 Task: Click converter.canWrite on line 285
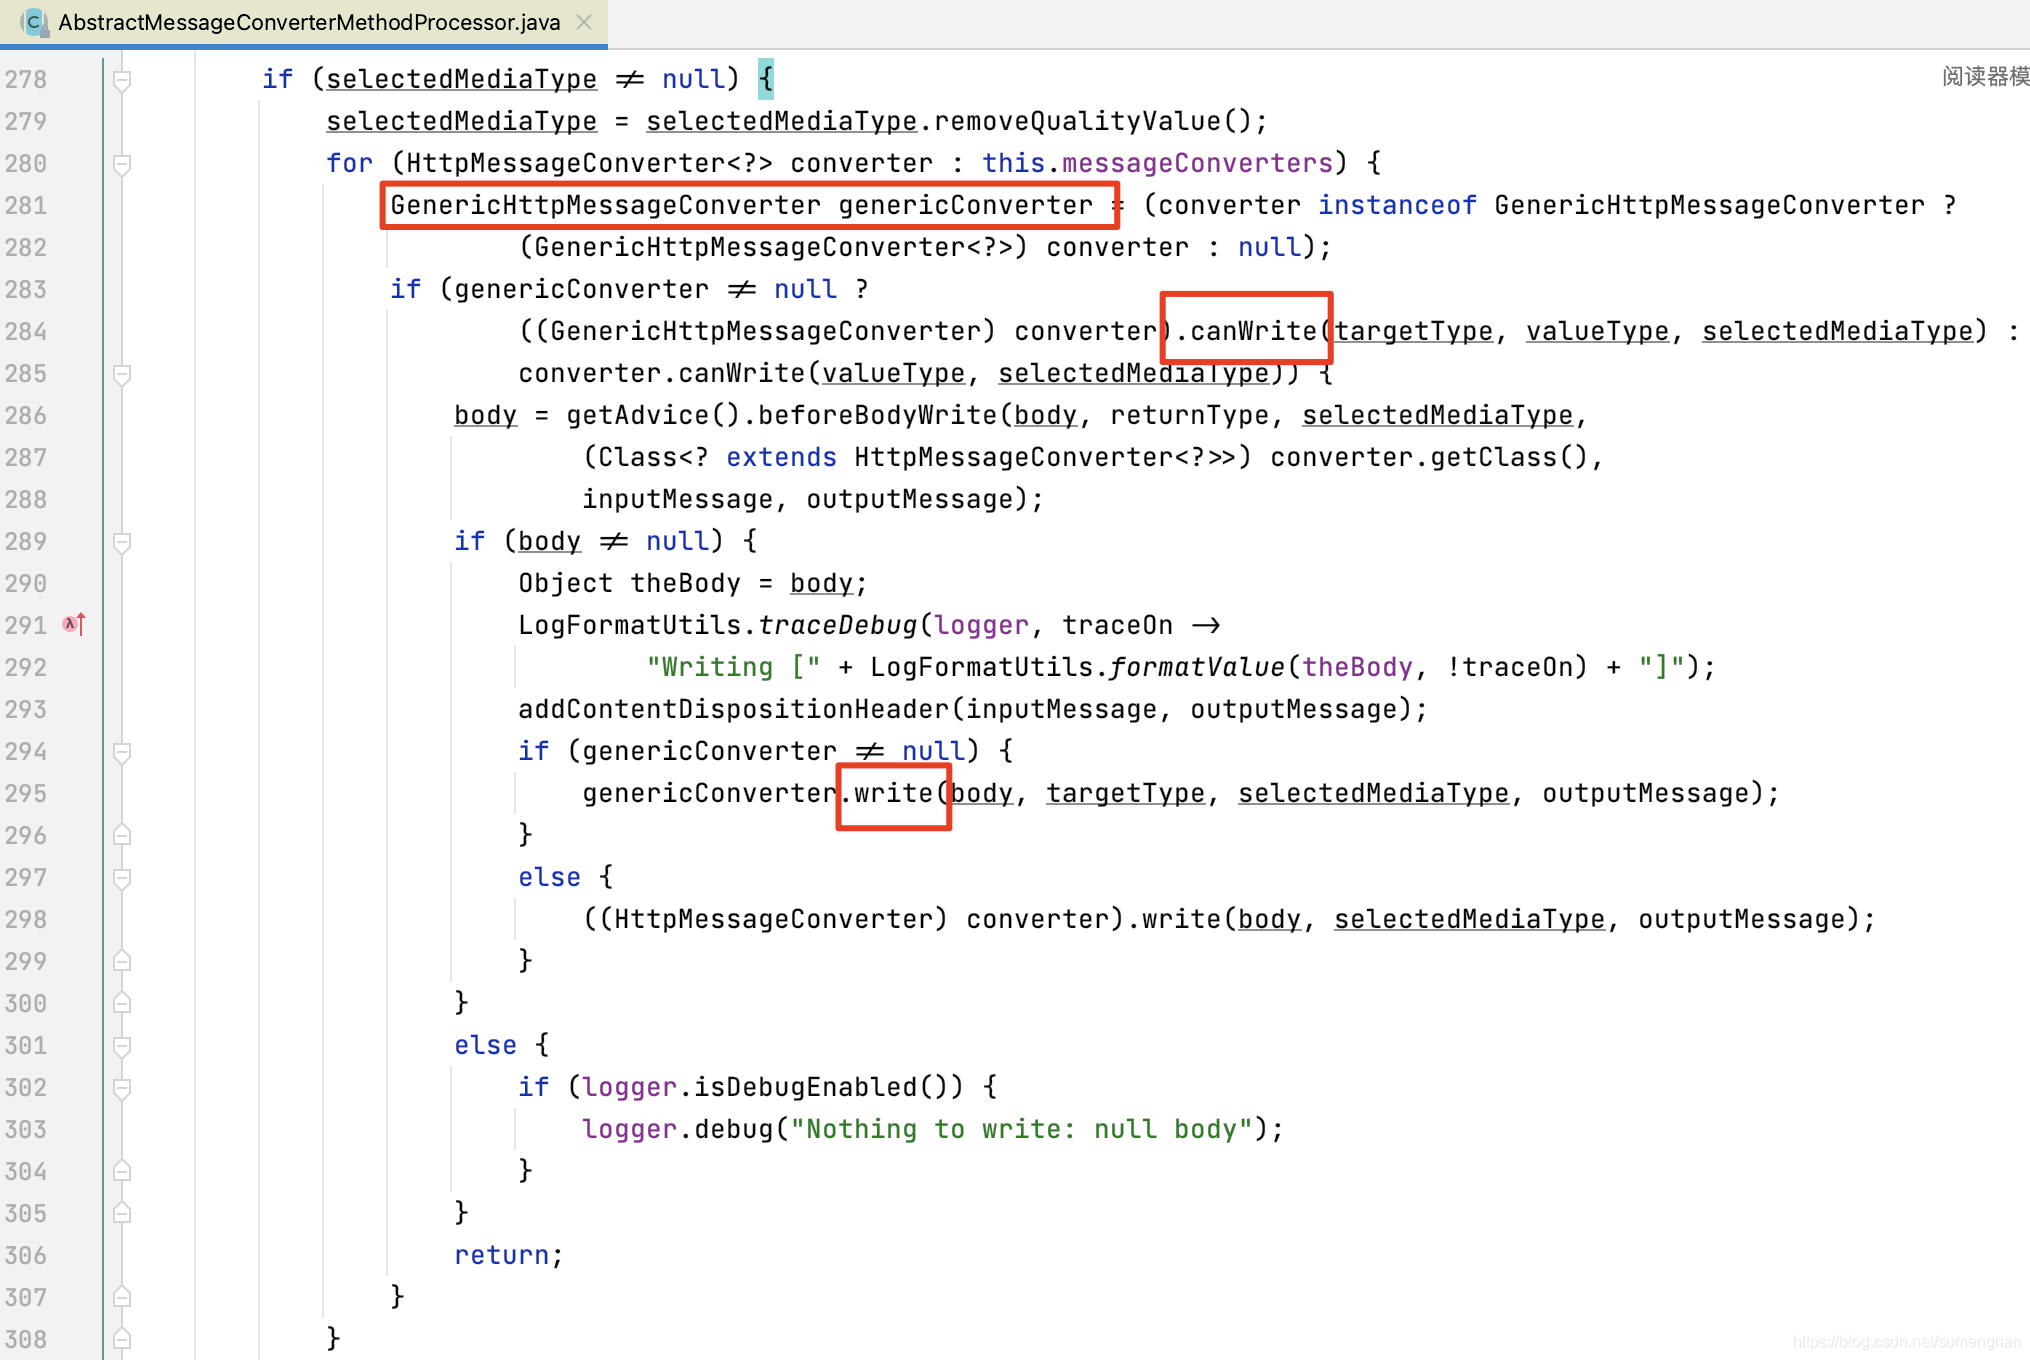coord(662,373)
